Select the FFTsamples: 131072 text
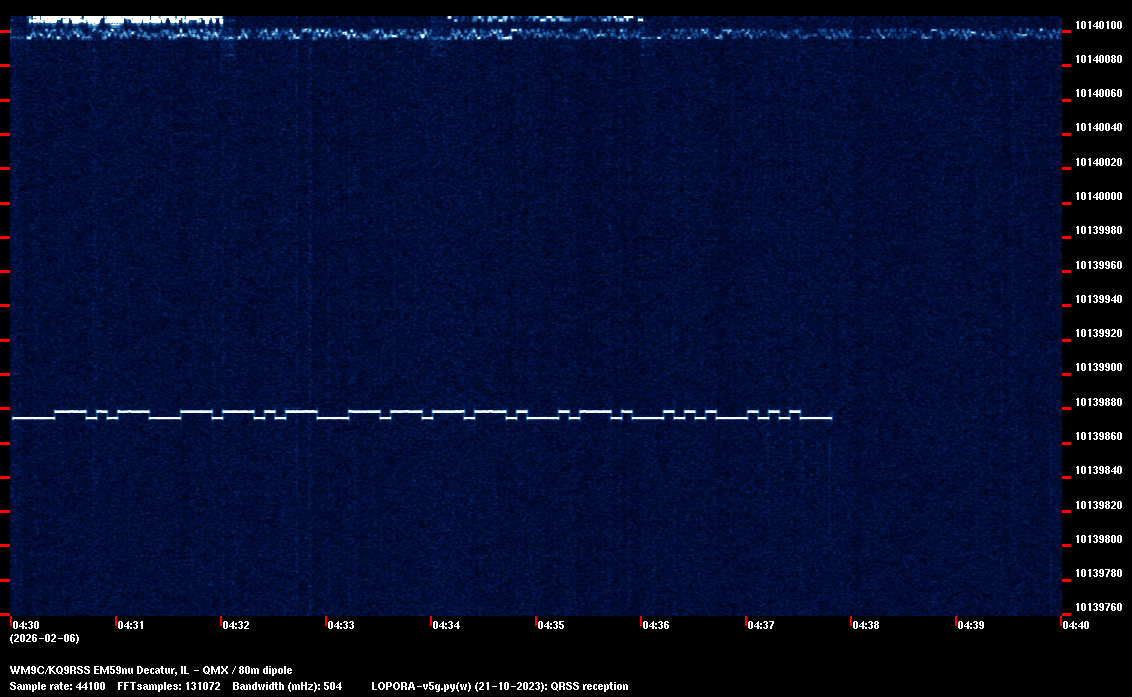The width and height of the screenshot is (1132, 697). point(168,686)
